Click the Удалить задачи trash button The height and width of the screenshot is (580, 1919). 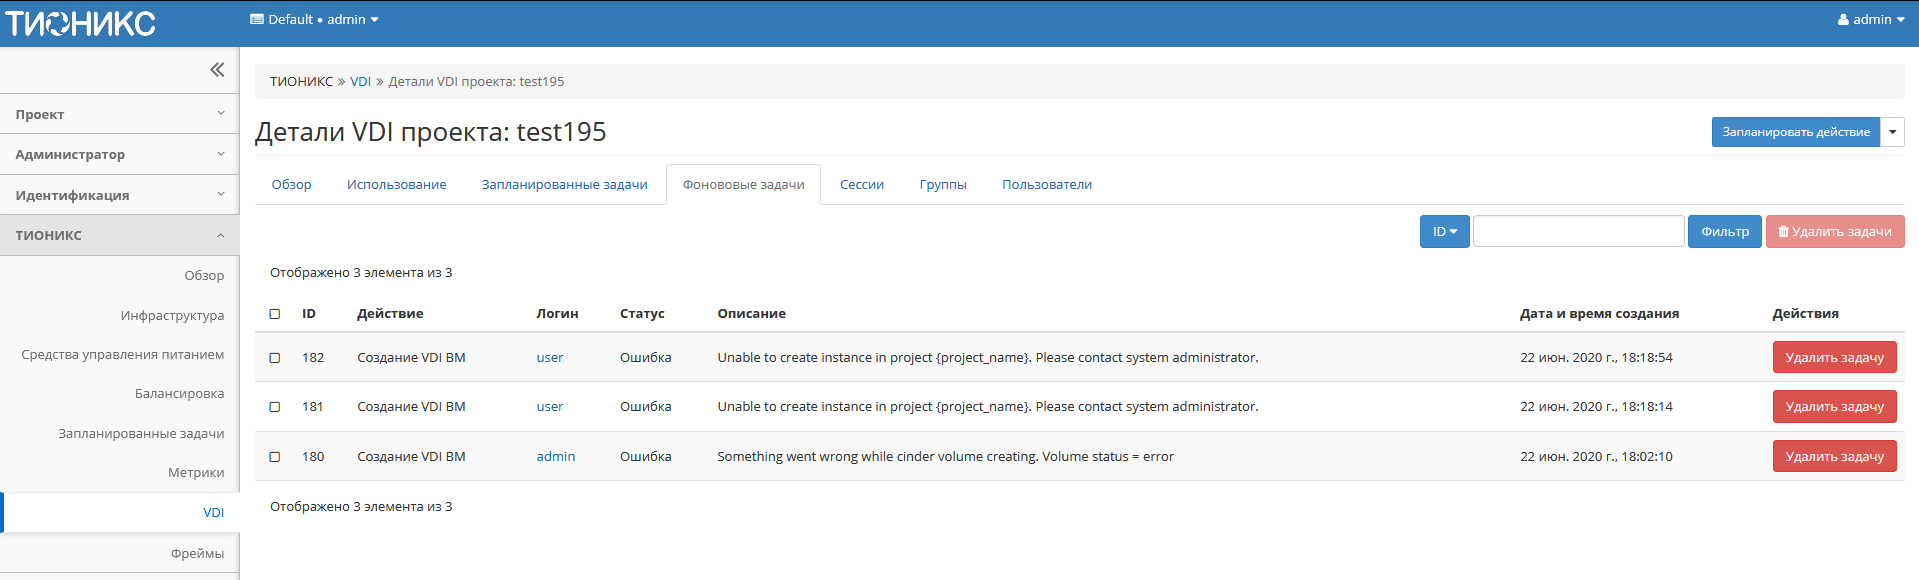point(1834,232)
